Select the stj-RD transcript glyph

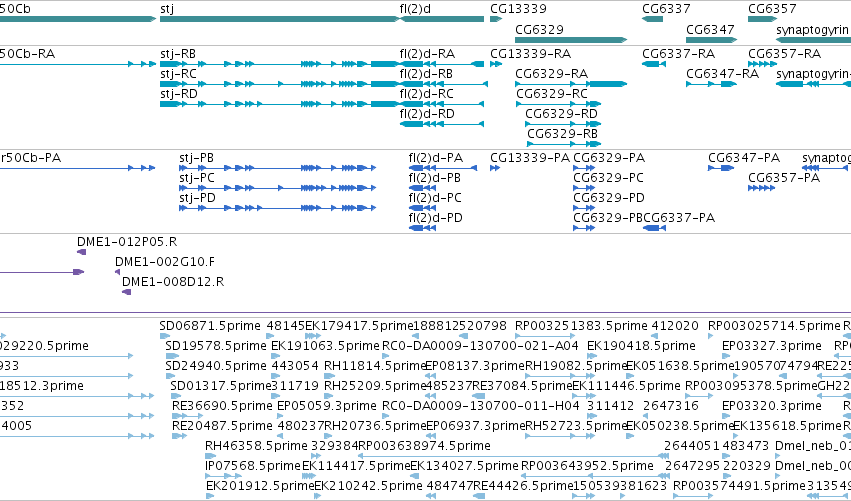pos(280,104)
